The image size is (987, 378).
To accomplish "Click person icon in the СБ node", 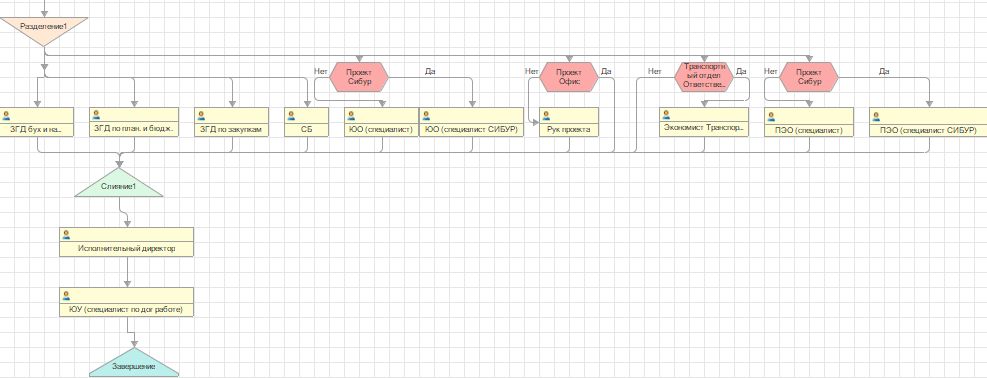I will point(291,115).
